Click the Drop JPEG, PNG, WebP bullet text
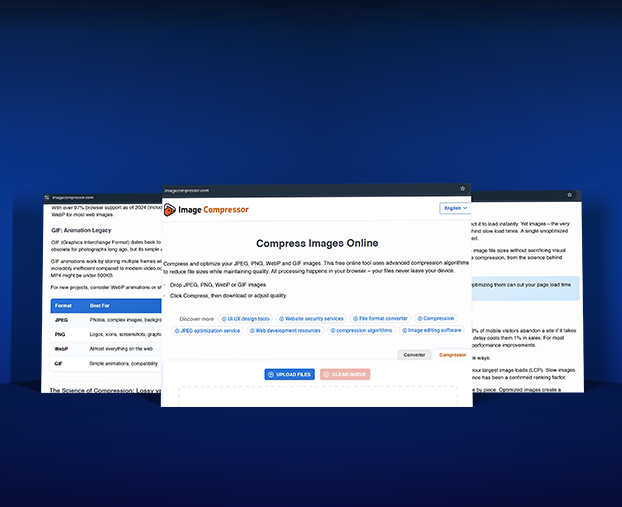The width and height of the screenshot is (622, 507). pyautogui.click(x=218, y=285)
